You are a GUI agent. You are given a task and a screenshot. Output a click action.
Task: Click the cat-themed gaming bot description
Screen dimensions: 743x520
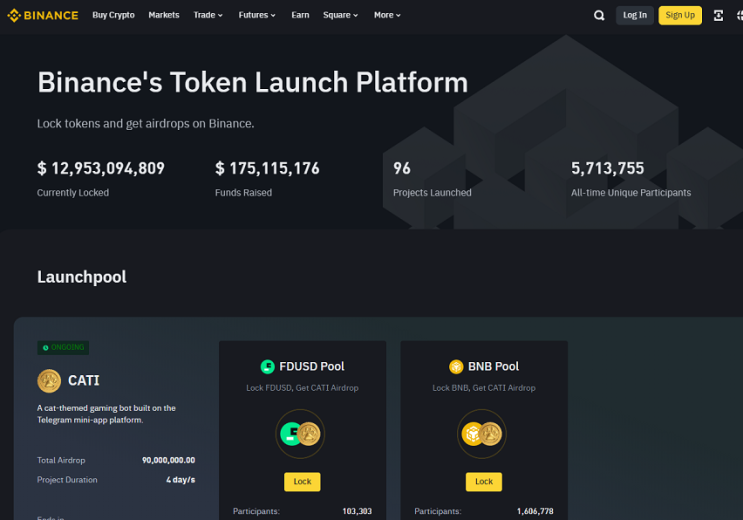point(107,414)
